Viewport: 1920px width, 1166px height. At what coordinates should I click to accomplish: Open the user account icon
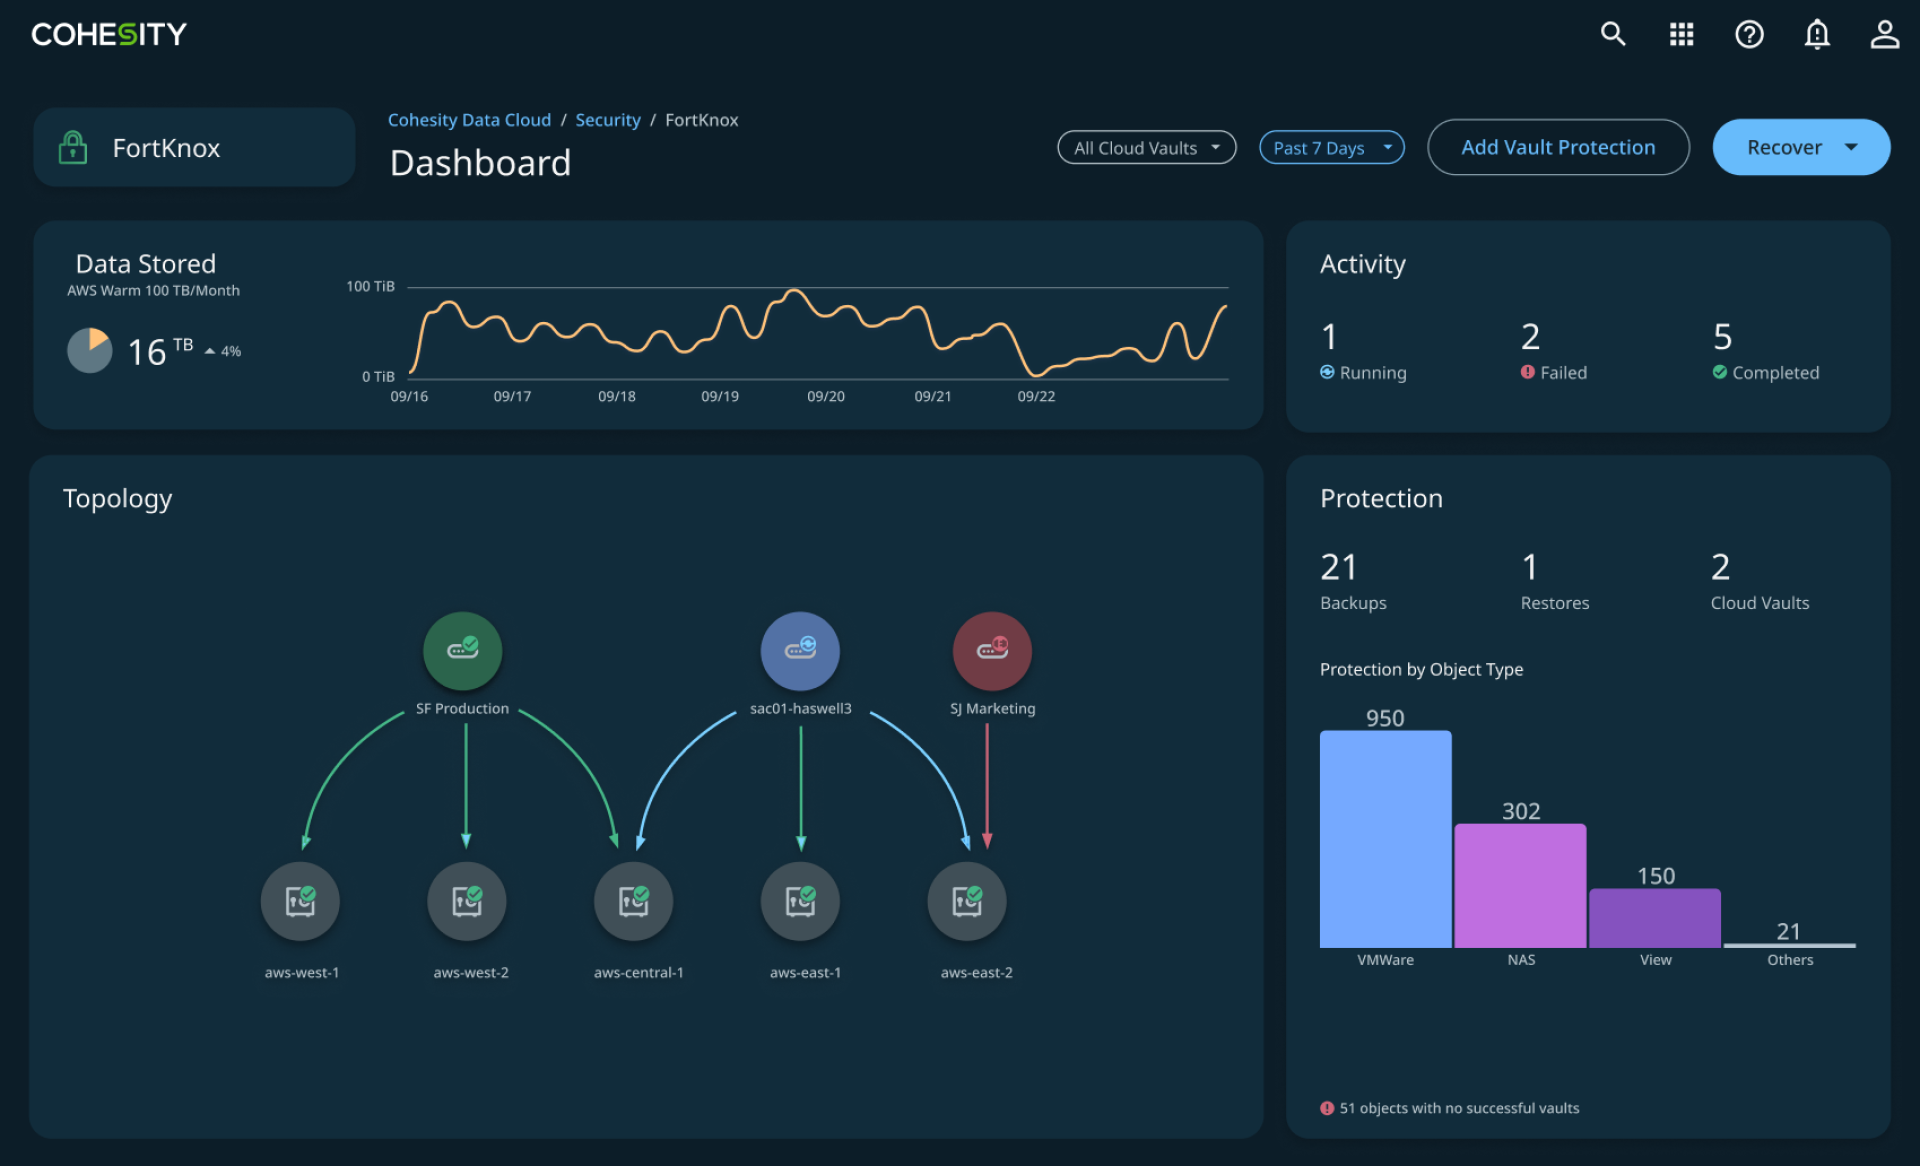(x=1885, y=34)
